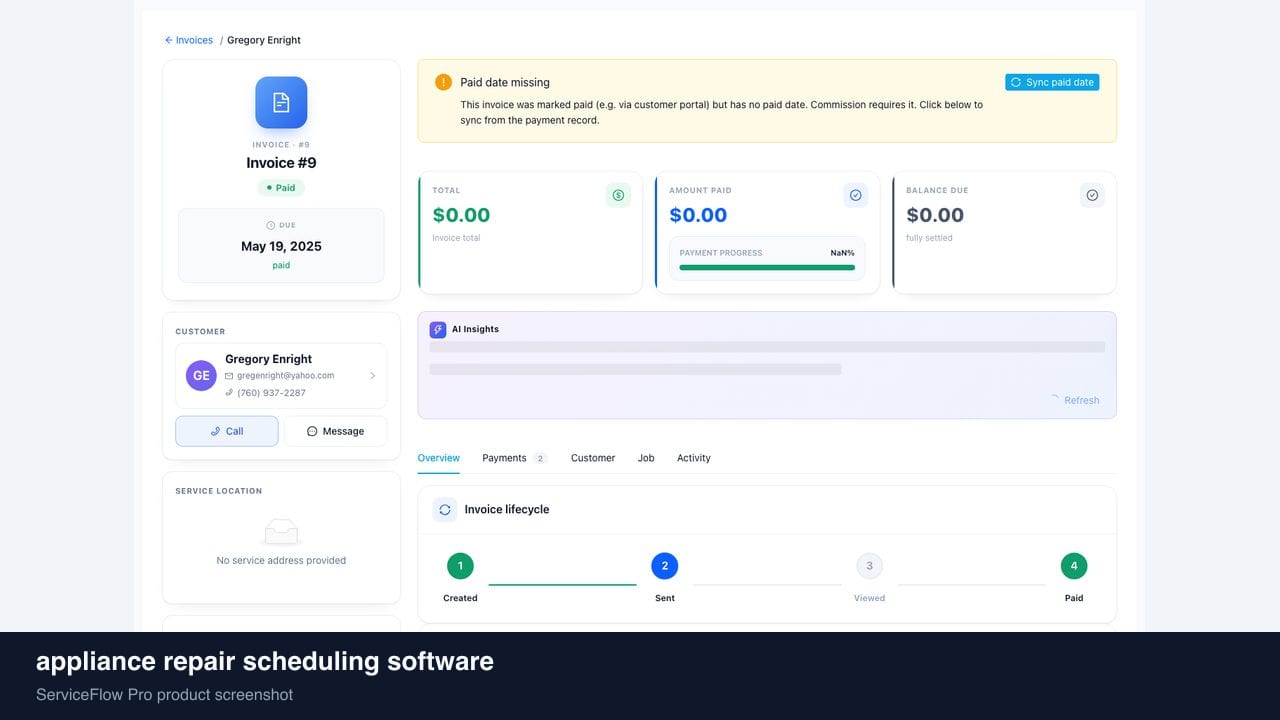Click the phone number (760) 937-2287

coord(271,393)
